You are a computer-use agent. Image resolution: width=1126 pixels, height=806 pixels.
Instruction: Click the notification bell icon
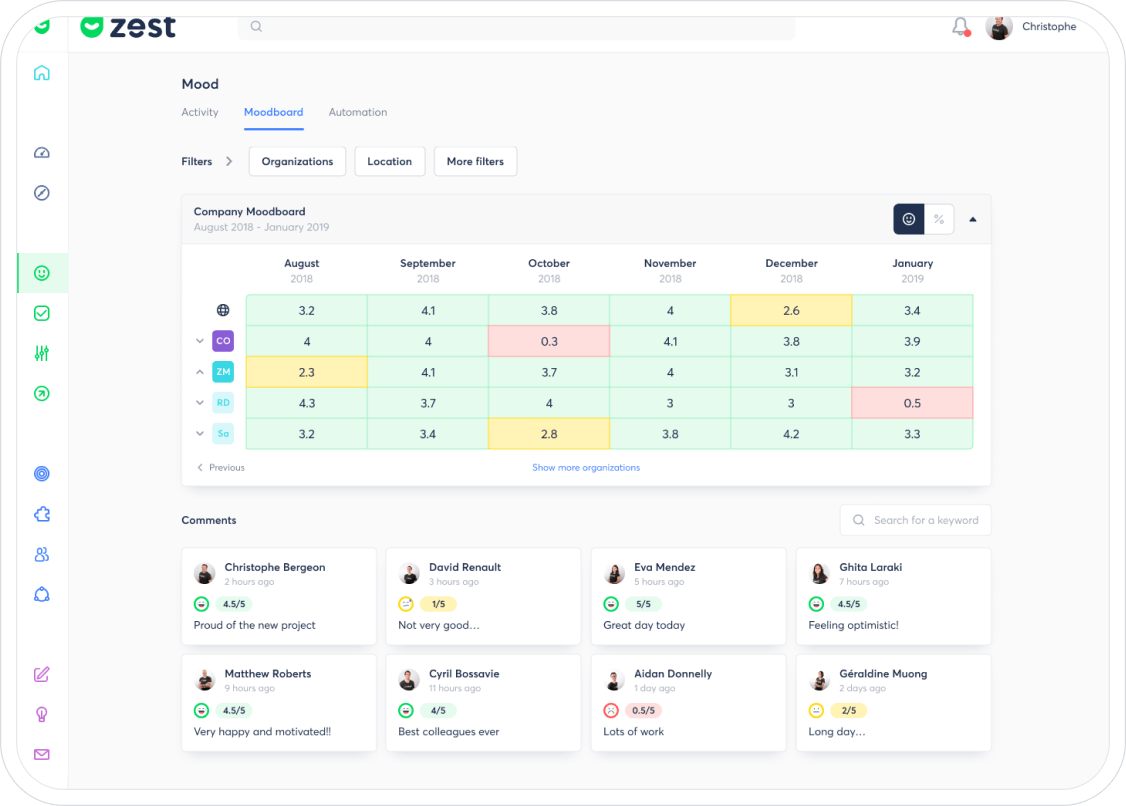pos(960,27)
